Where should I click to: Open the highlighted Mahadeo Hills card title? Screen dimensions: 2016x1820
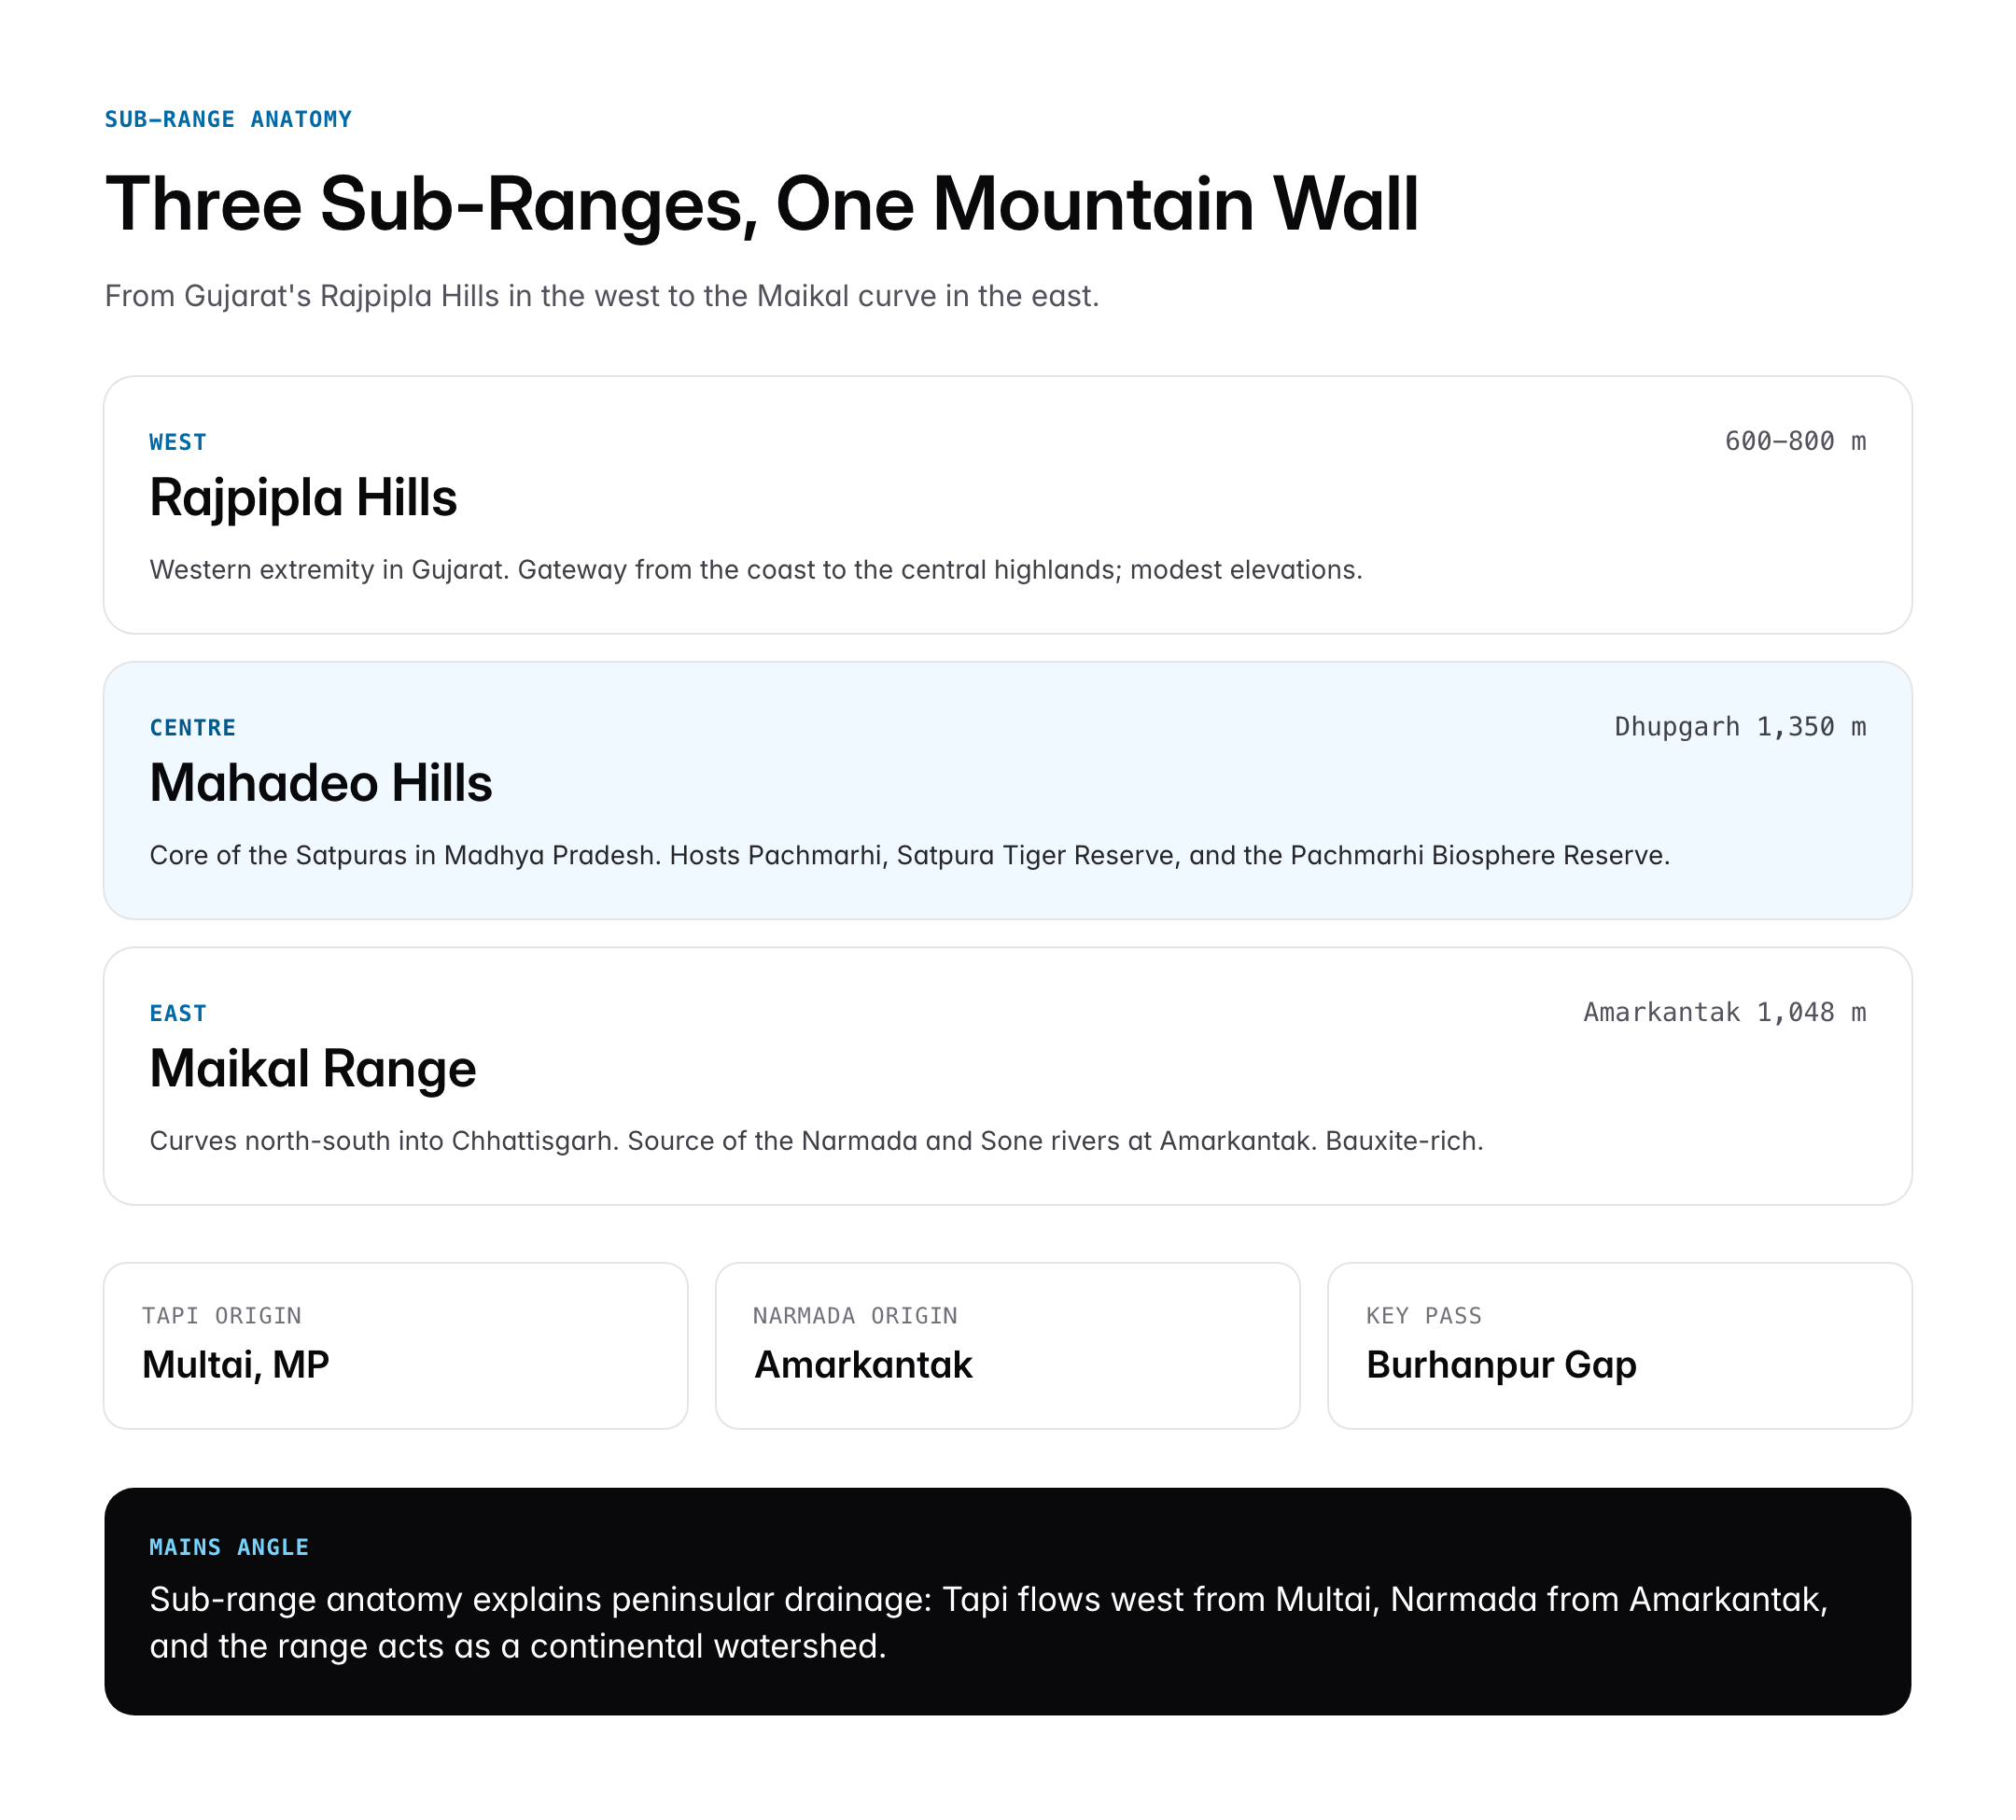(321, 783)
